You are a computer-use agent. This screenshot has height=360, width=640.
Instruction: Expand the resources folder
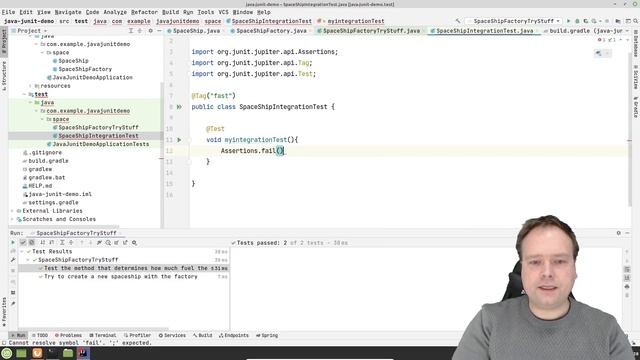(30, 86)
